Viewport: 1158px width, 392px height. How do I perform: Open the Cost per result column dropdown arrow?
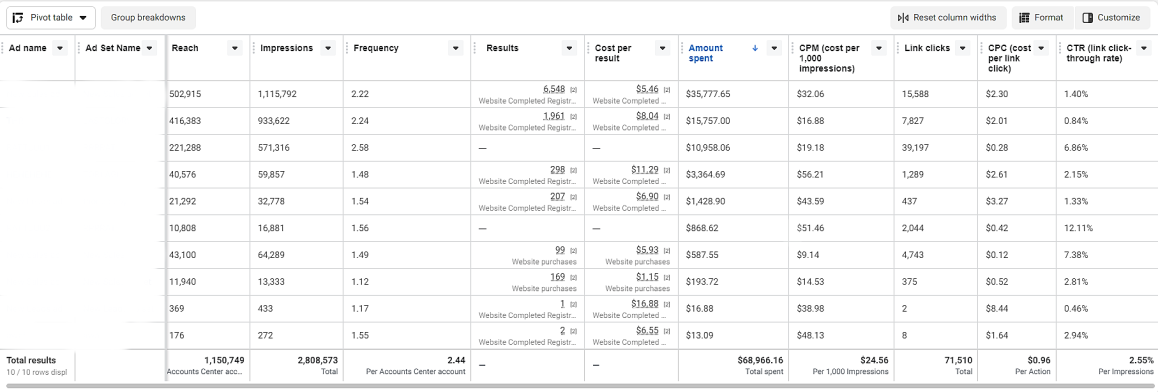(x=663, y=48)
